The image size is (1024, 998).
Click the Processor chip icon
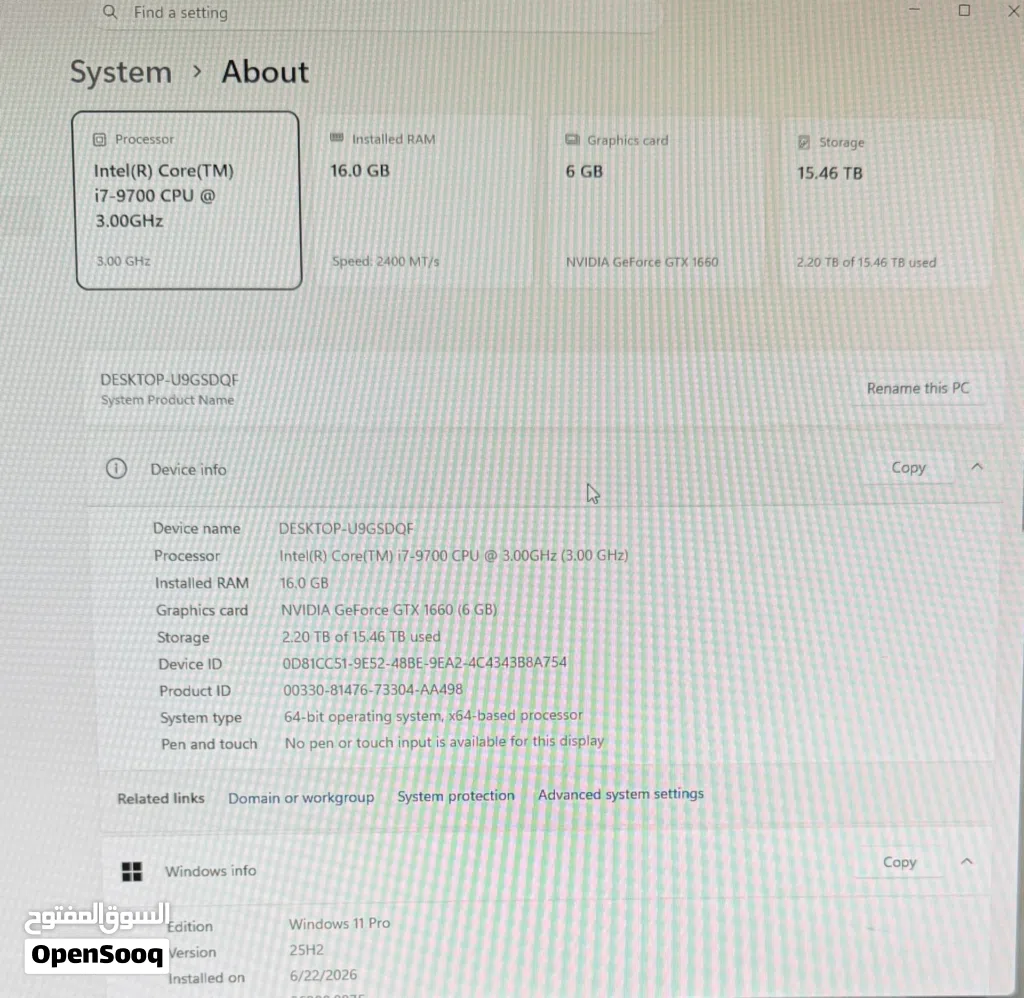tap(99, 139)
